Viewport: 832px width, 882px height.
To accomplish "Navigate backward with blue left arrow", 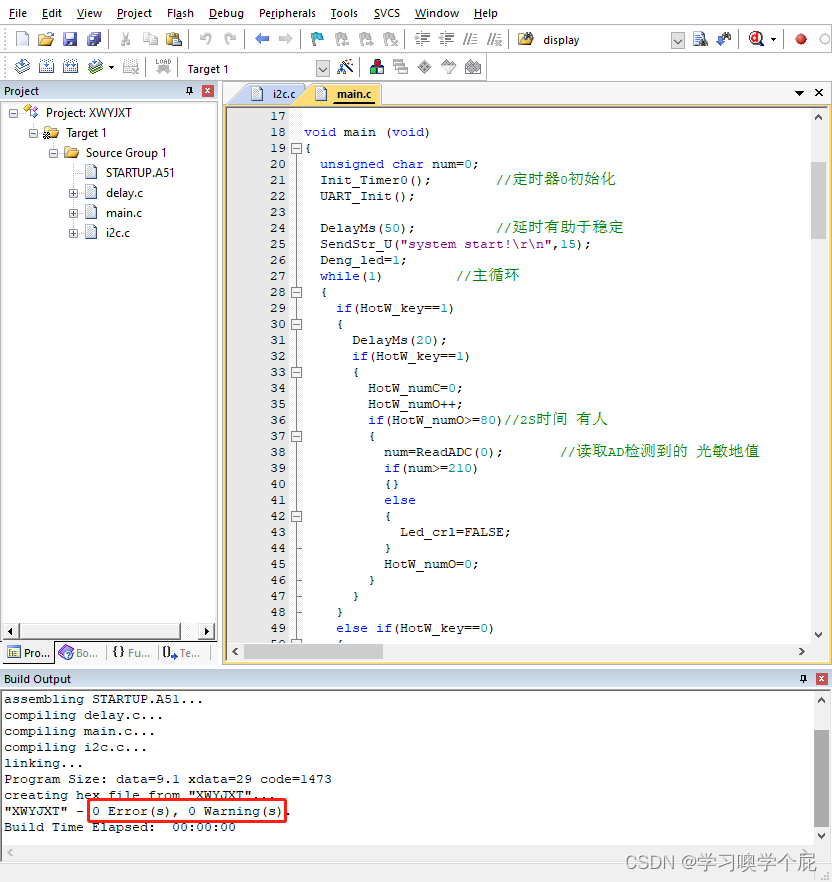I will tap(262, 39).
